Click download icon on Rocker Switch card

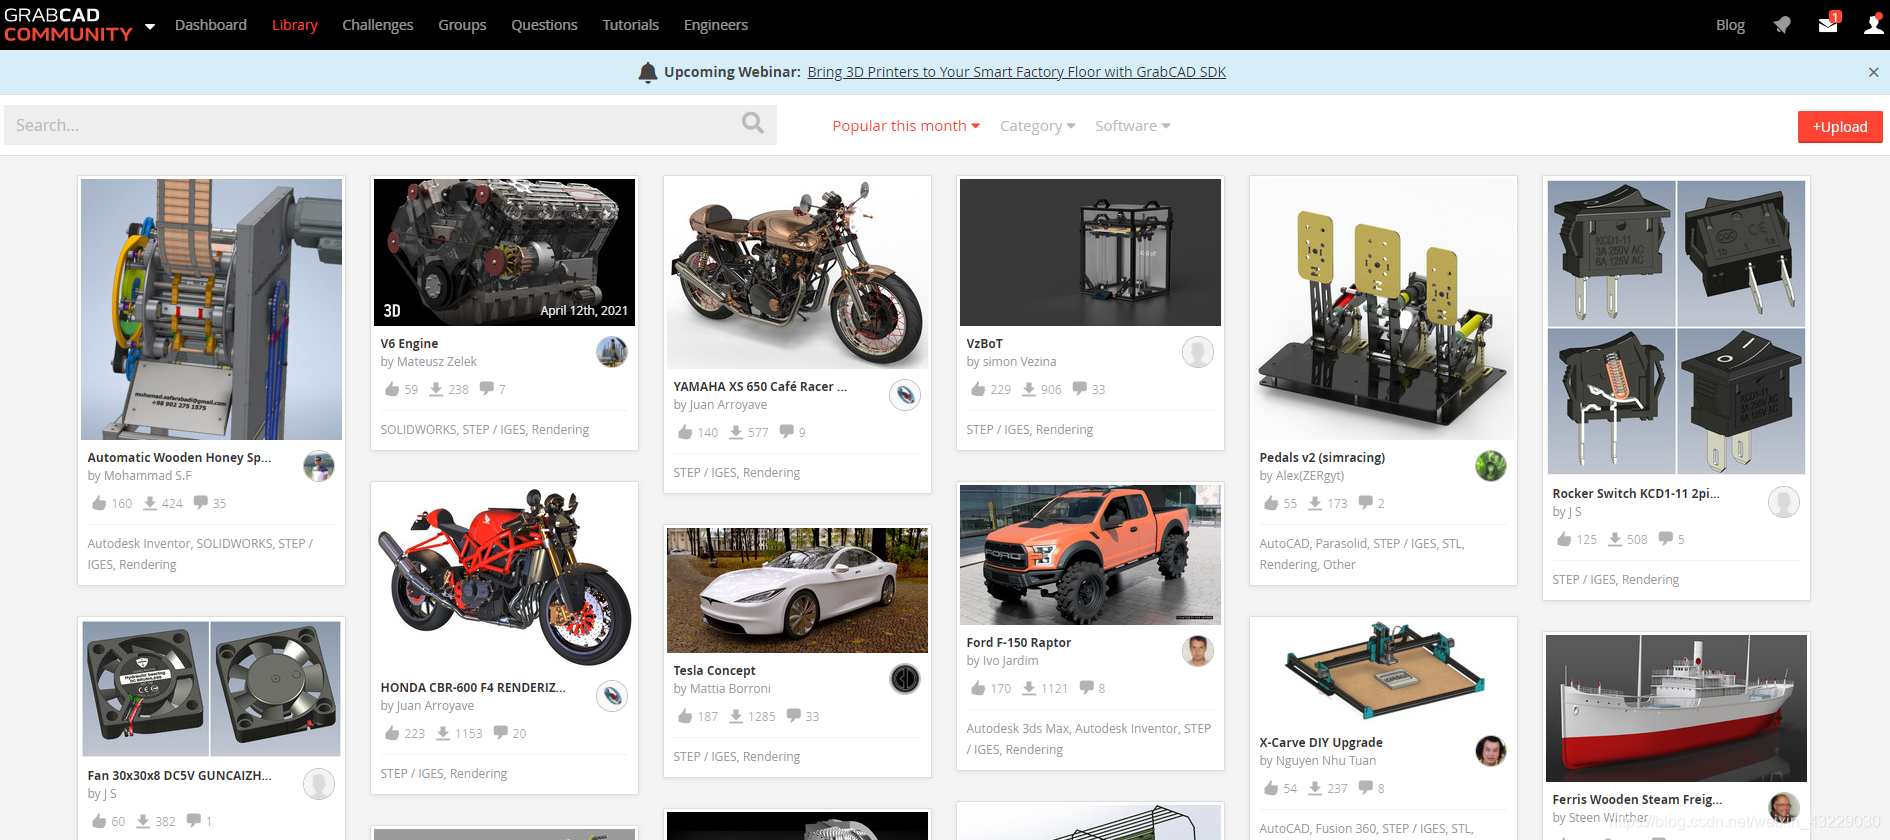click(x=1615, y=539)
